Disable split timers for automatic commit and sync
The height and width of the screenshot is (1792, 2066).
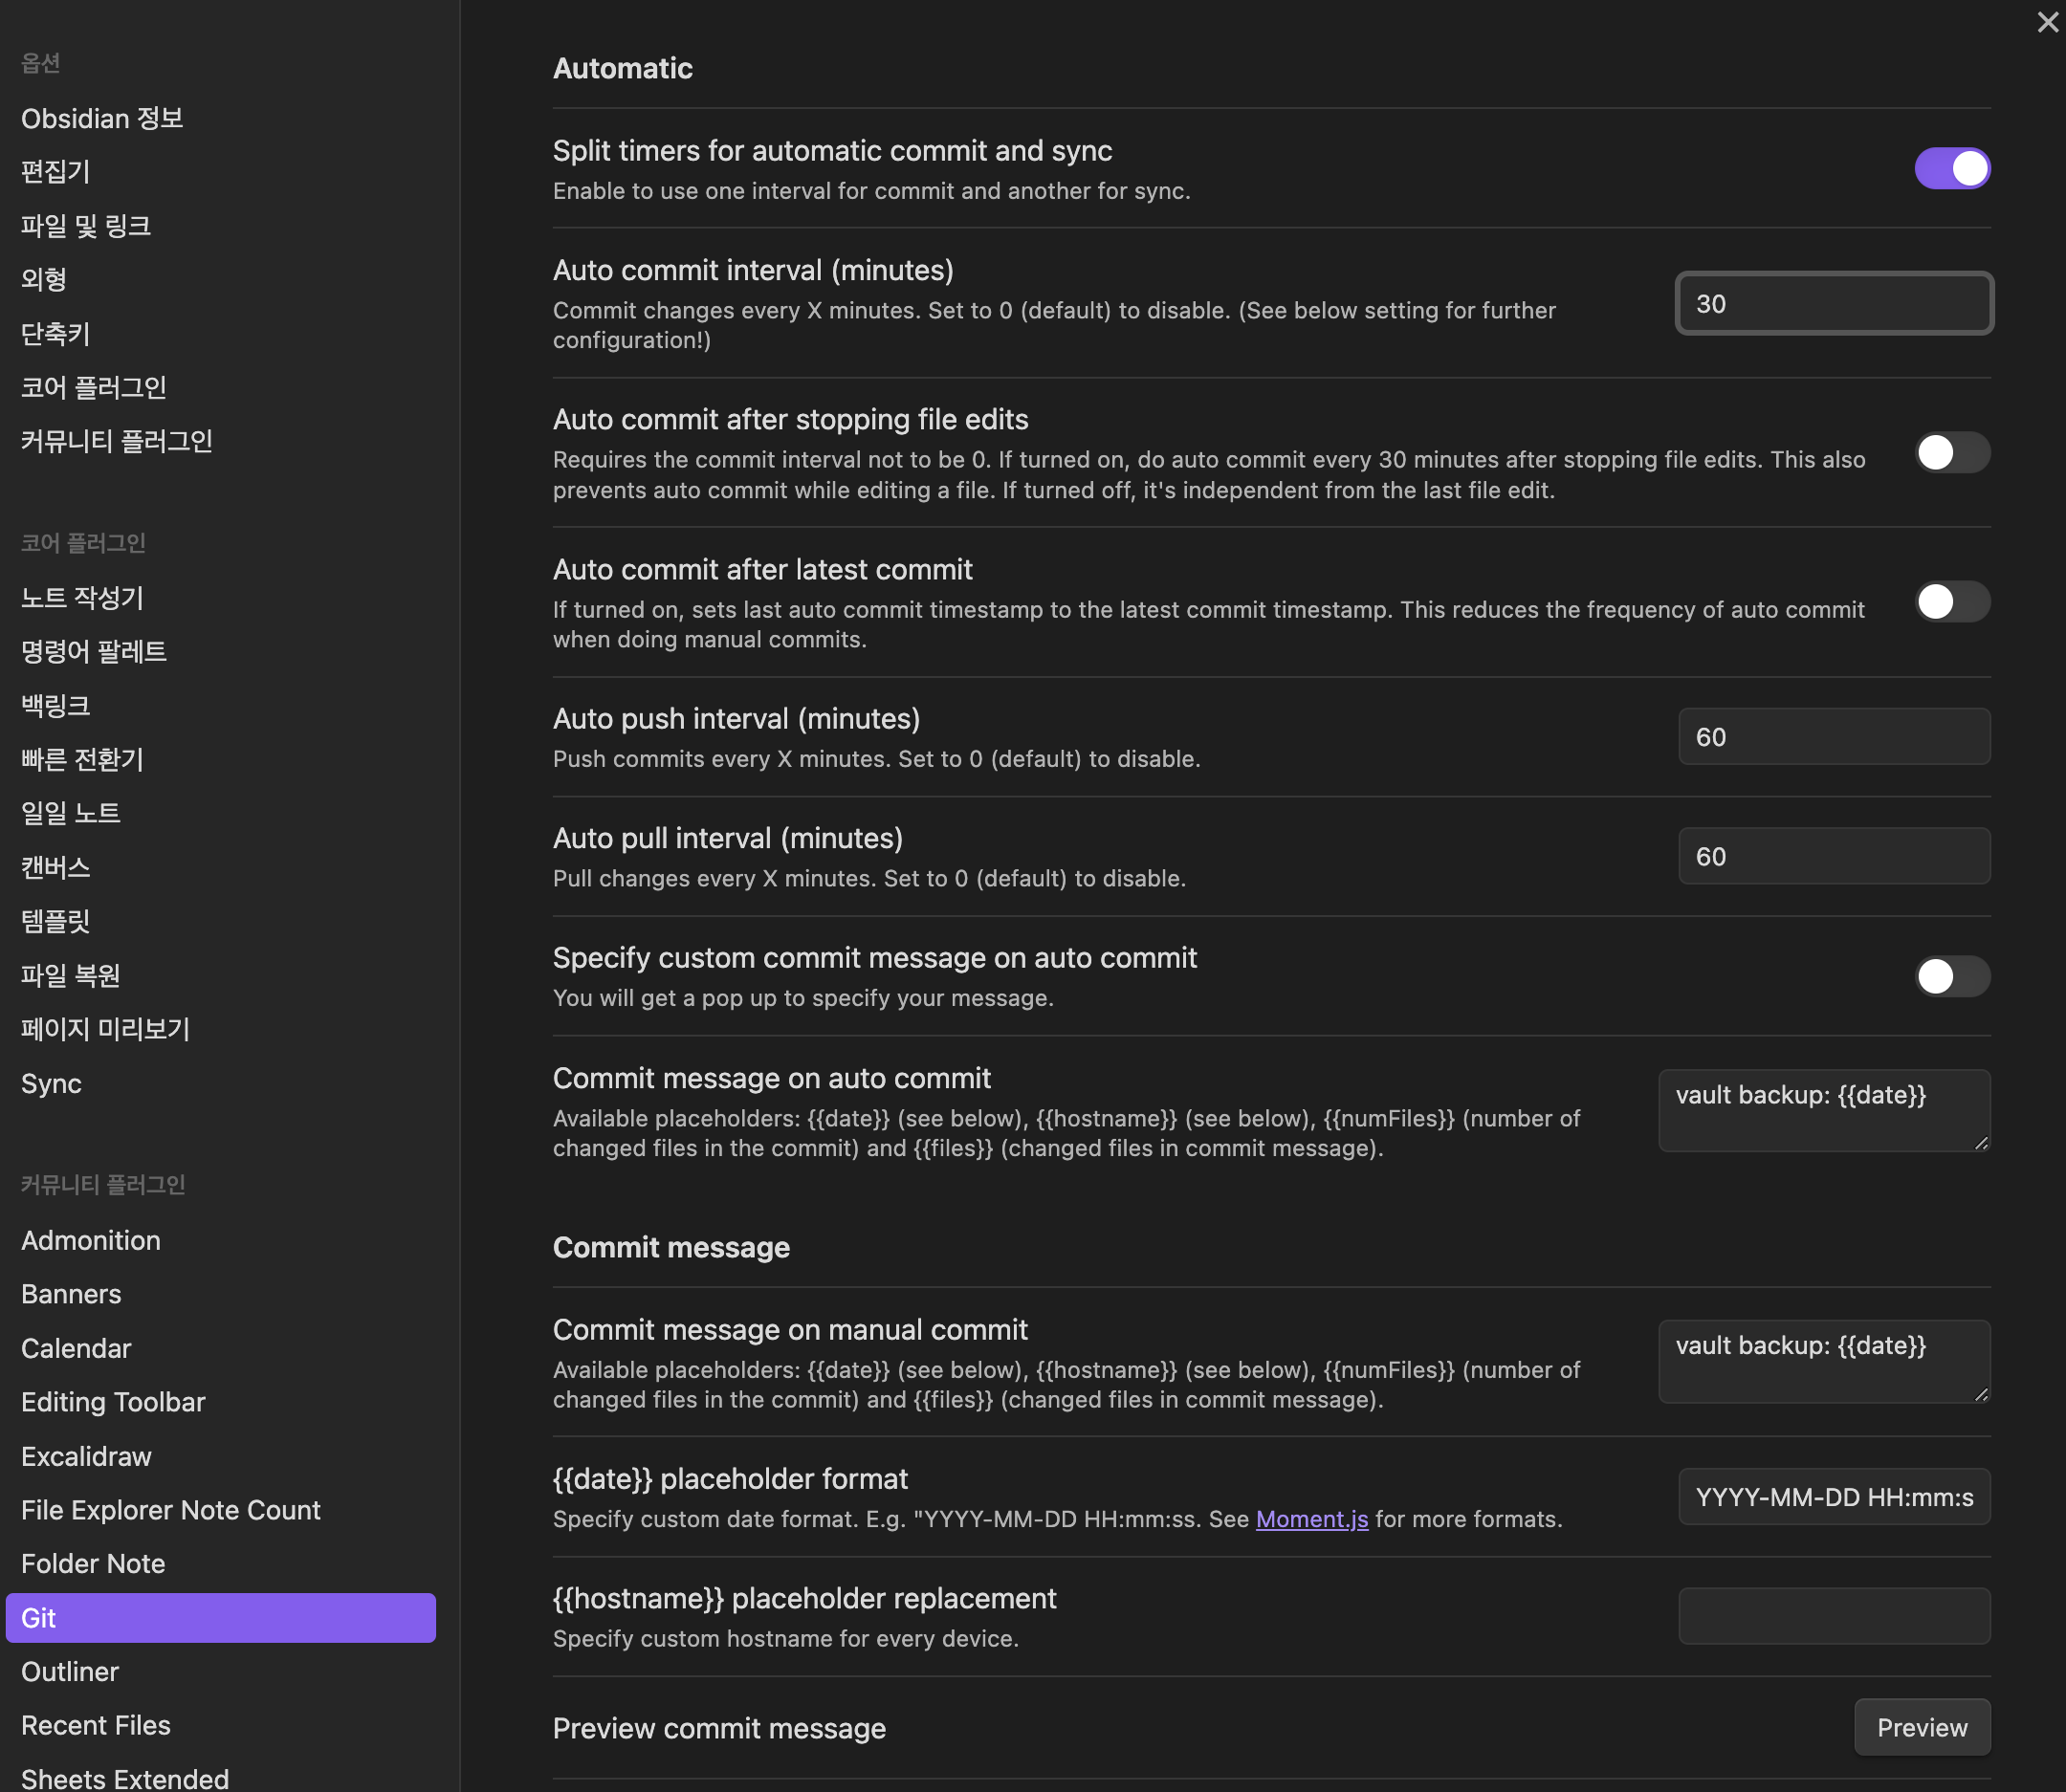point(1951,168)
